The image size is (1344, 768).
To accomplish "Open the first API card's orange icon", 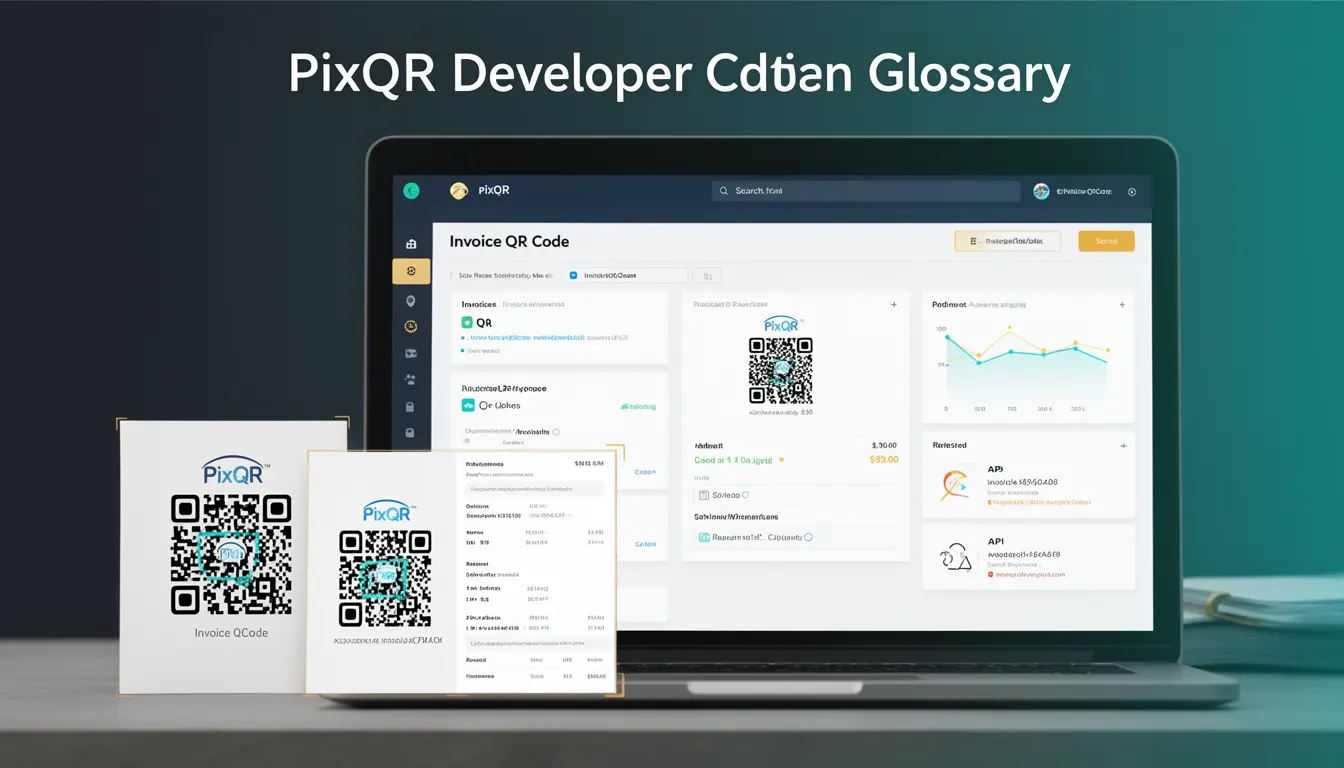I will [955, 485].
